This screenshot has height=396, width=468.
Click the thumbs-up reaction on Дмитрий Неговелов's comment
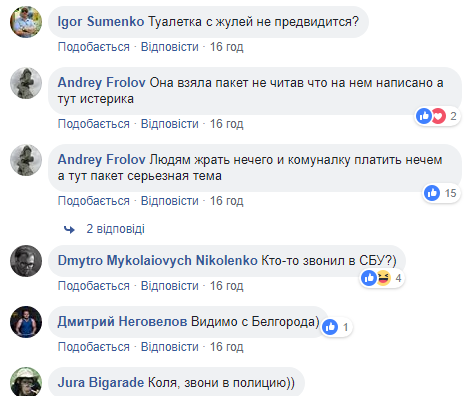(330, 327)
